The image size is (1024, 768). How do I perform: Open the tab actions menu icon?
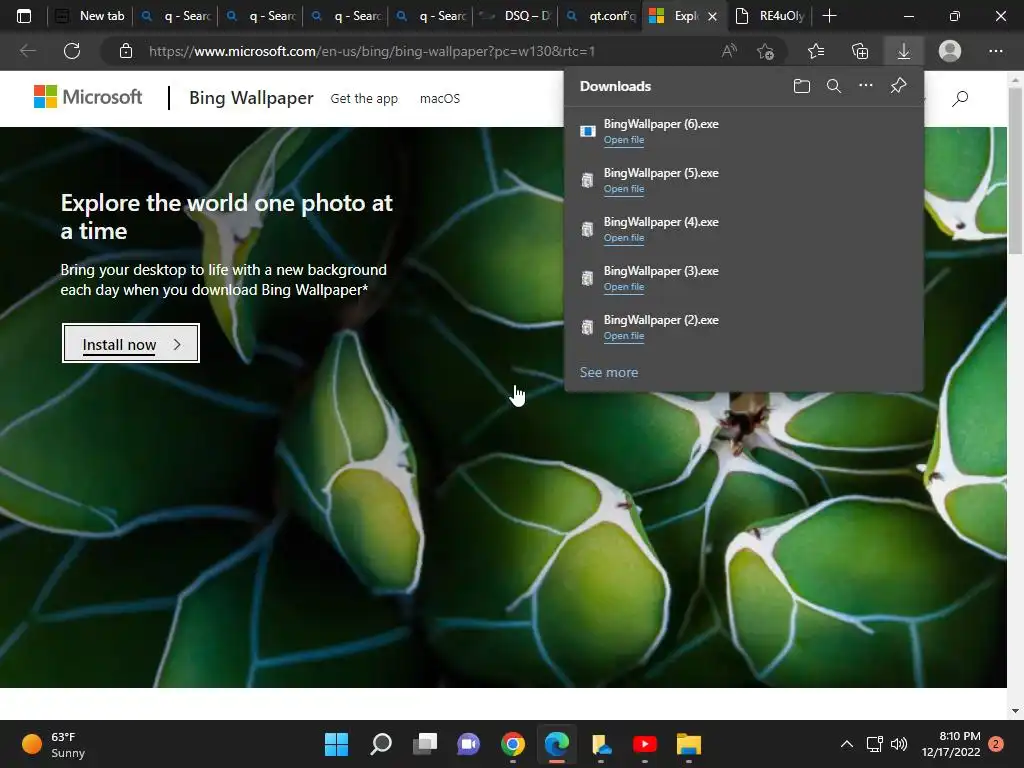pyautogui.click(x=24, y=16)
